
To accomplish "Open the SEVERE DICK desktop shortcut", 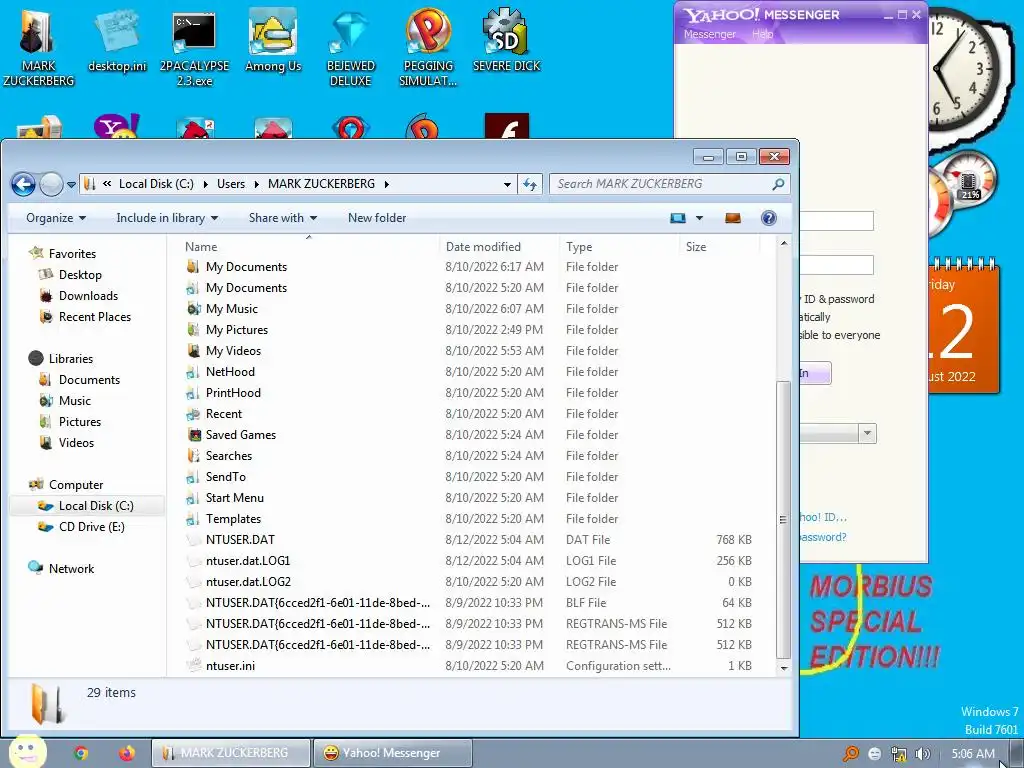I will (x=506, y=41).
